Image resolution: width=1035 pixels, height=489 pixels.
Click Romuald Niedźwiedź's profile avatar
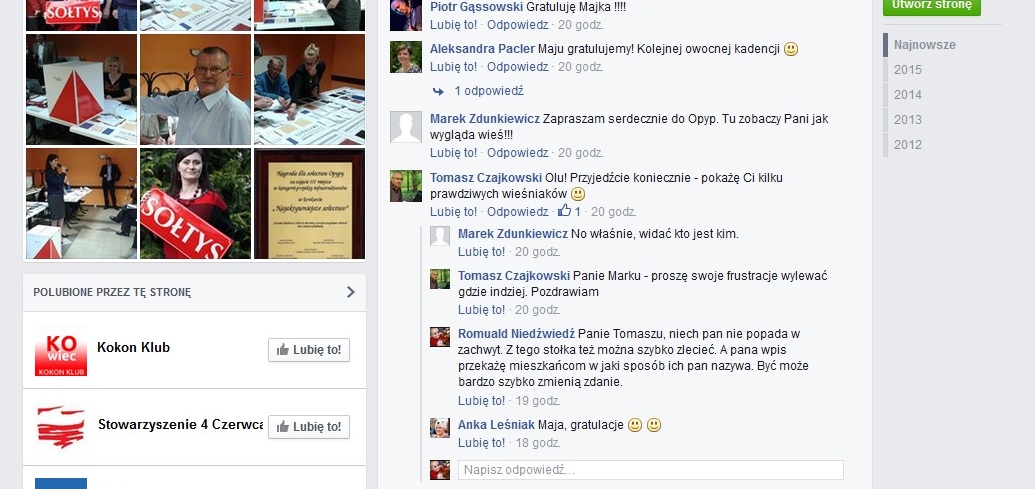tap(440, 337)
